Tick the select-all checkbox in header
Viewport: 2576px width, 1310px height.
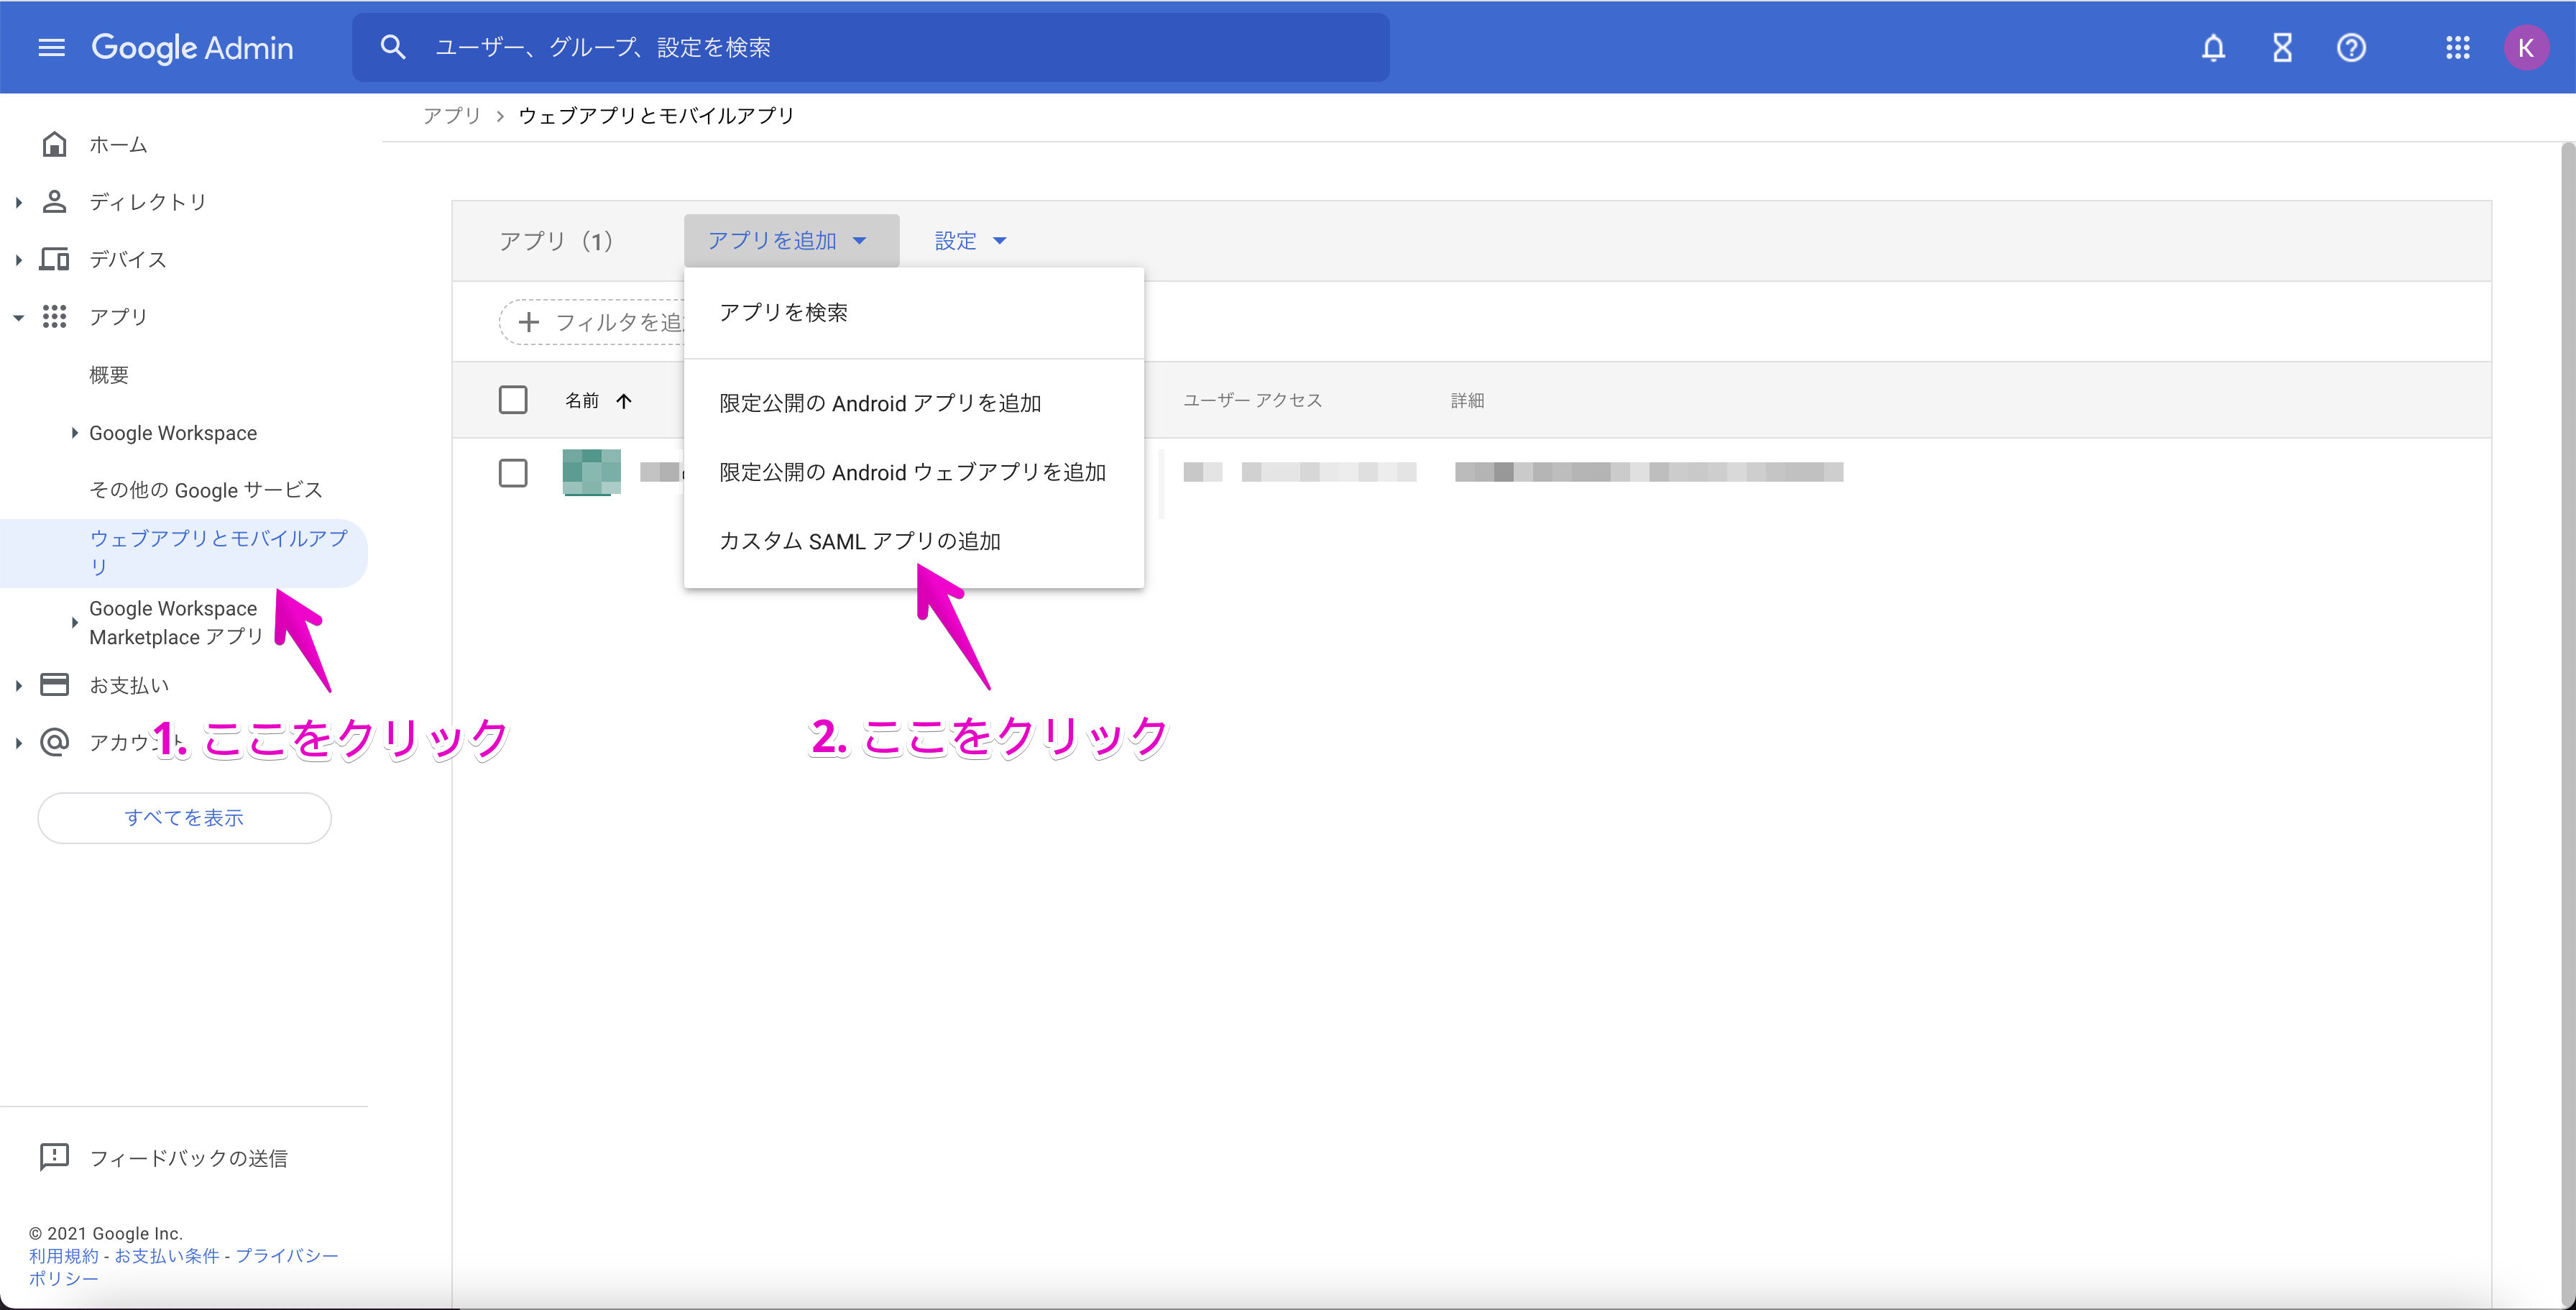pyautogui.click(x=513, y=400)
